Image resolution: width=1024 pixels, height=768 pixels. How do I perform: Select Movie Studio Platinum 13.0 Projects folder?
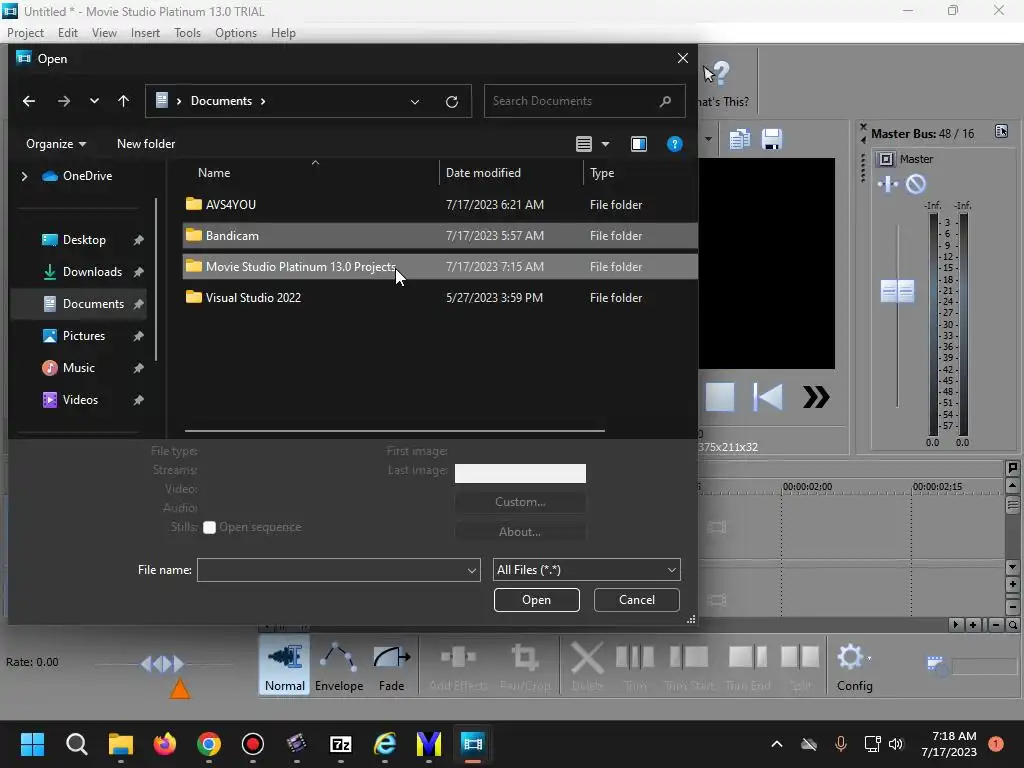[x=440, y=266]
